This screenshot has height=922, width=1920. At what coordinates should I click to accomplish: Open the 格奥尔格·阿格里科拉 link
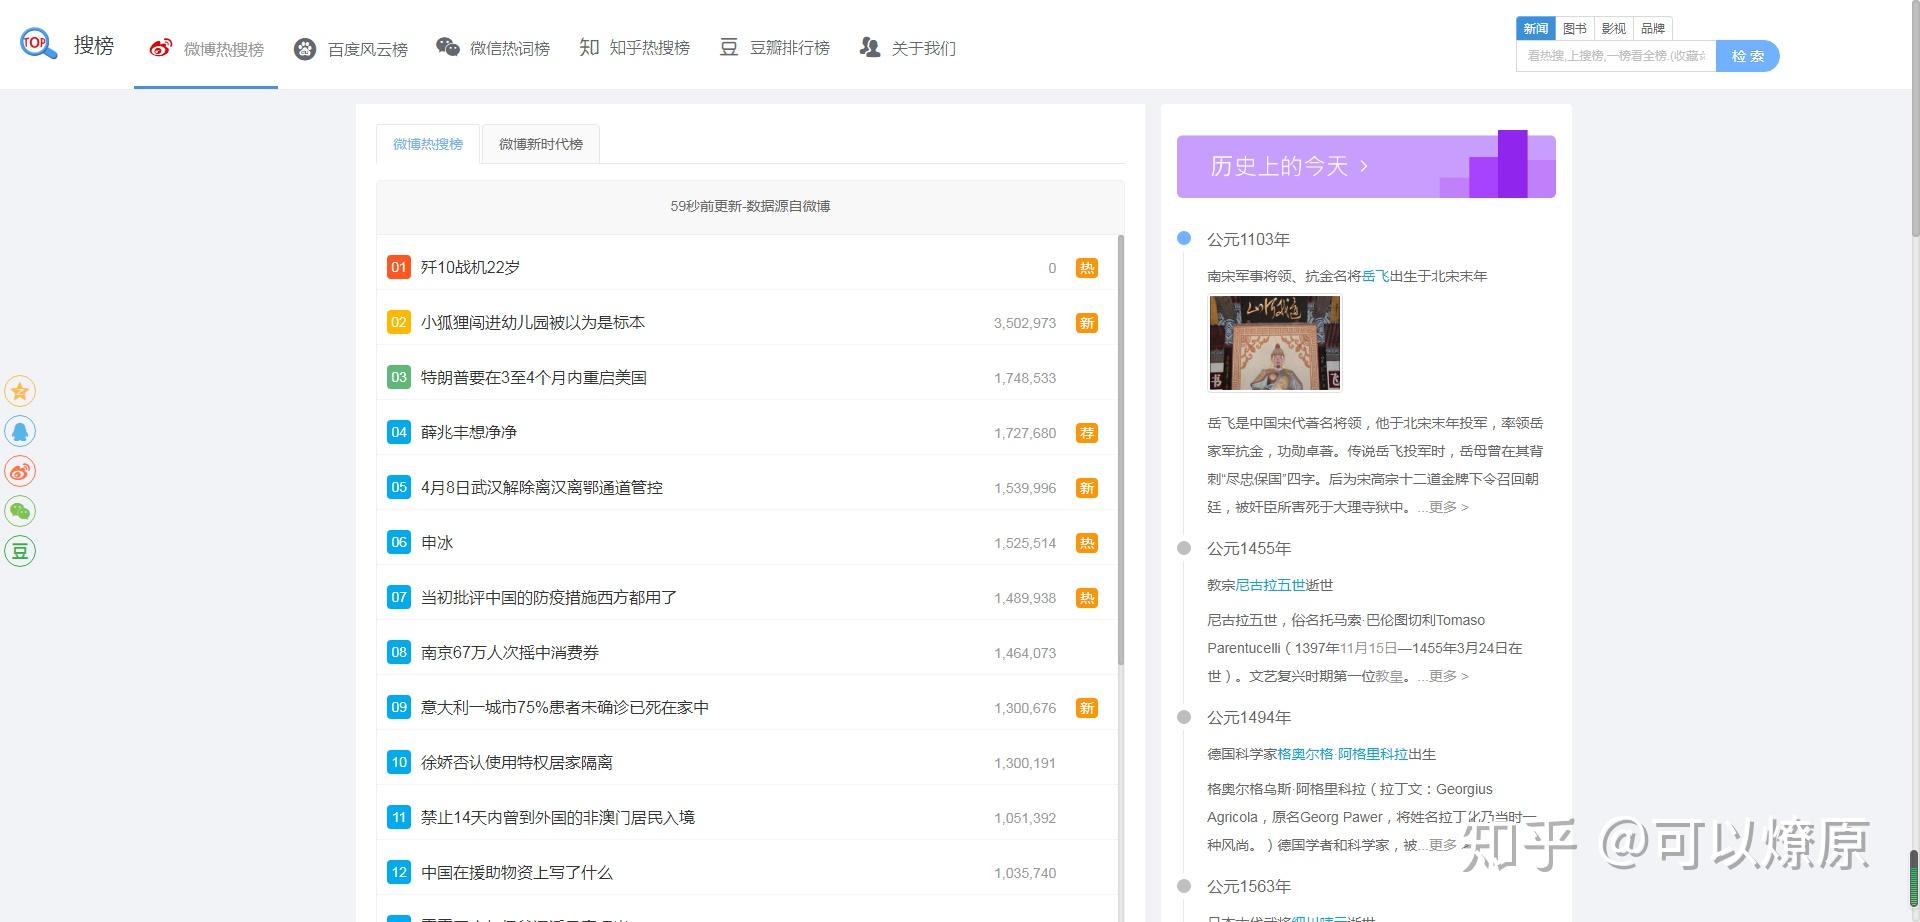pyautogui.click(x=1343, y=754)
